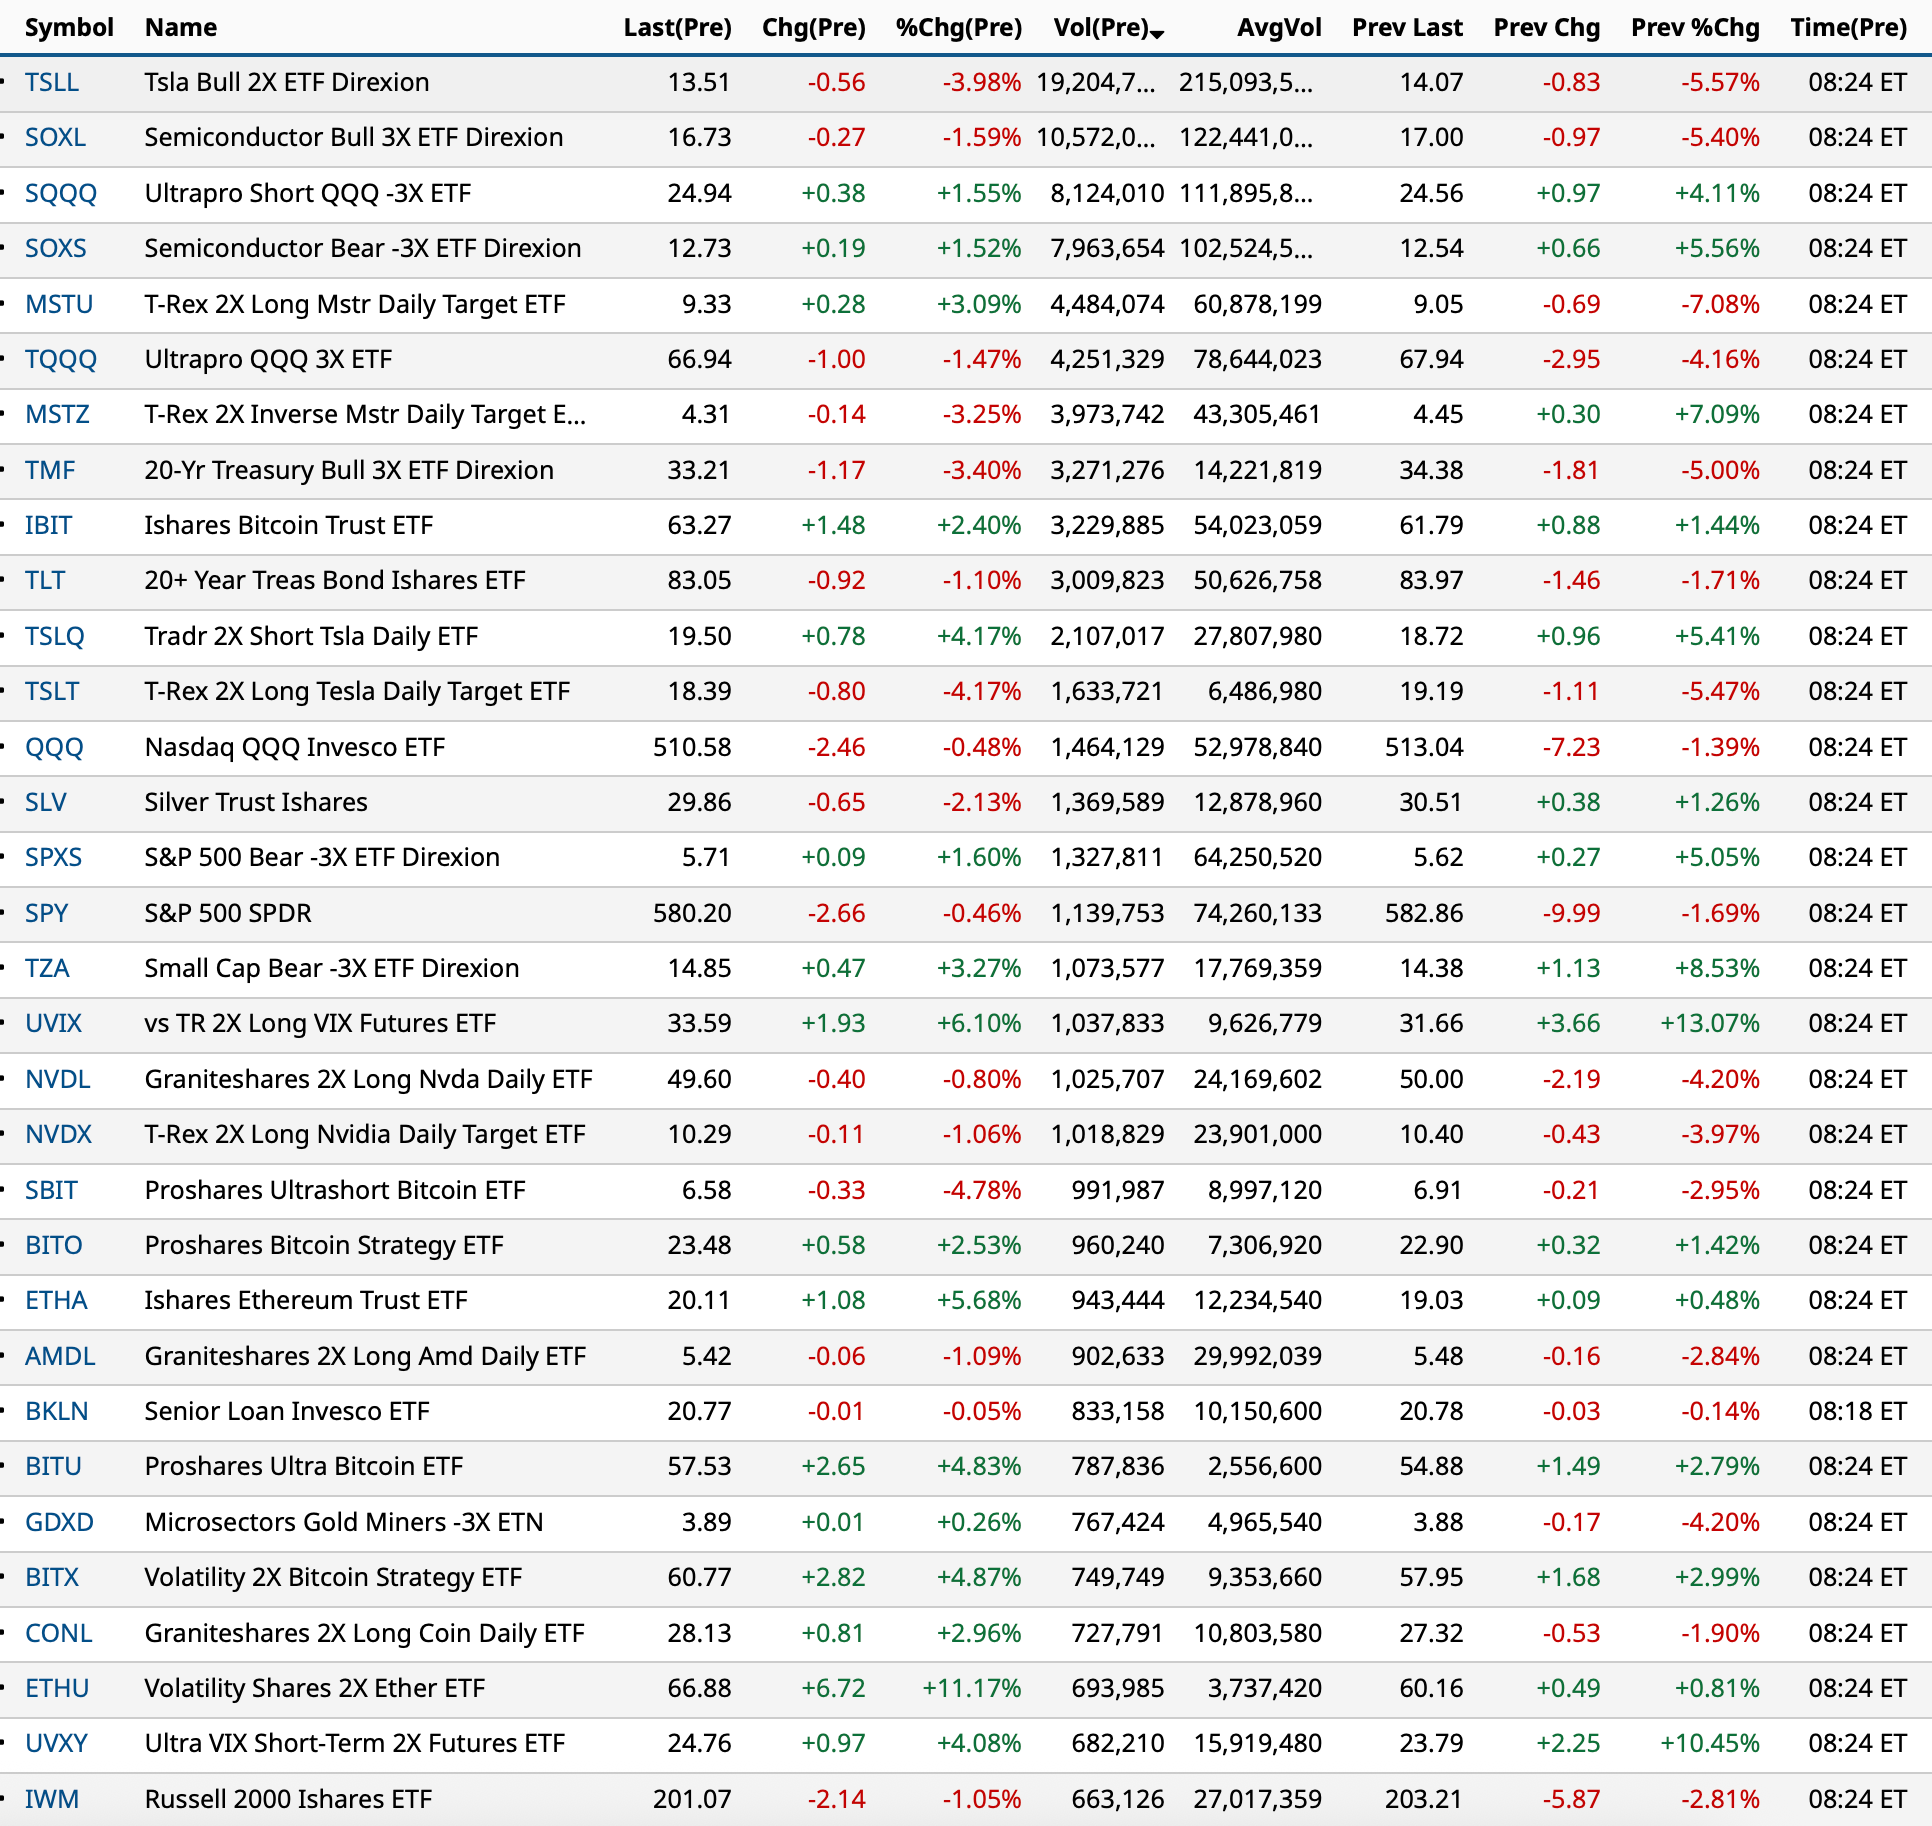Select the QQQ ticker link

[x=54, y=747]
